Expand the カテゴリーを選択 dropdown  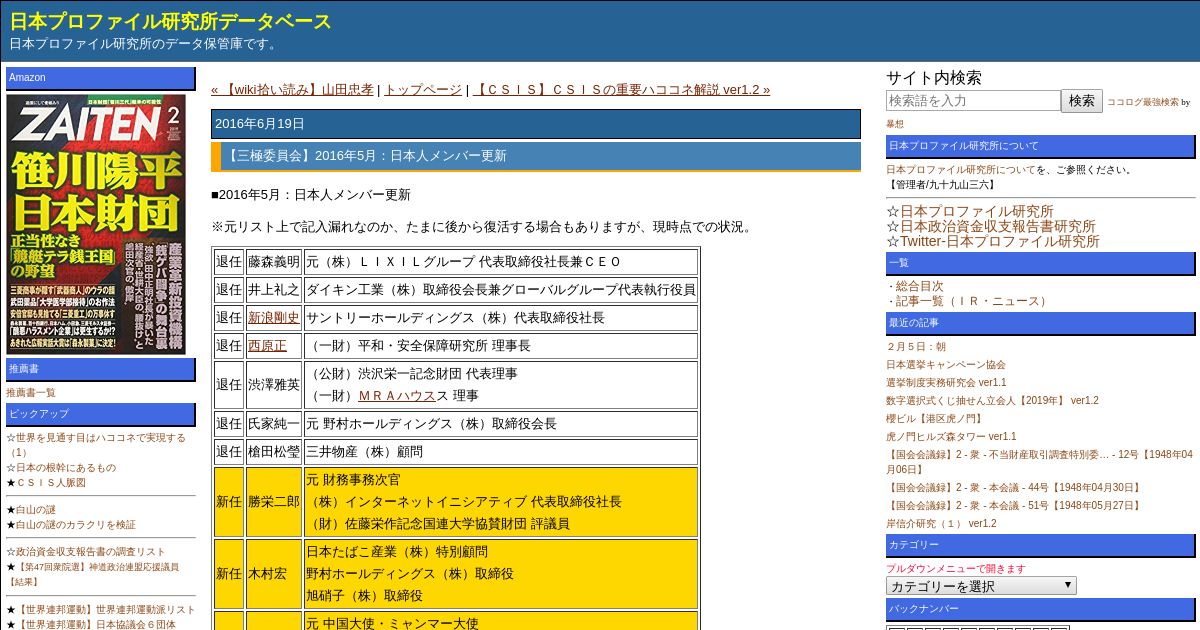[981, 586]
